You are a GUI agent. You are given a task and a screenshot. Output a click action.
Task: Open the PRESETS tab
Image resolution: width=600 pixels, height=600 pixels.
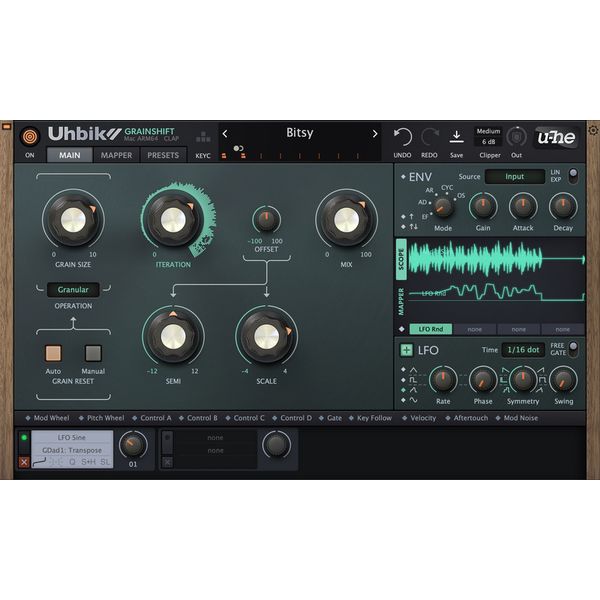click(162, 155)
